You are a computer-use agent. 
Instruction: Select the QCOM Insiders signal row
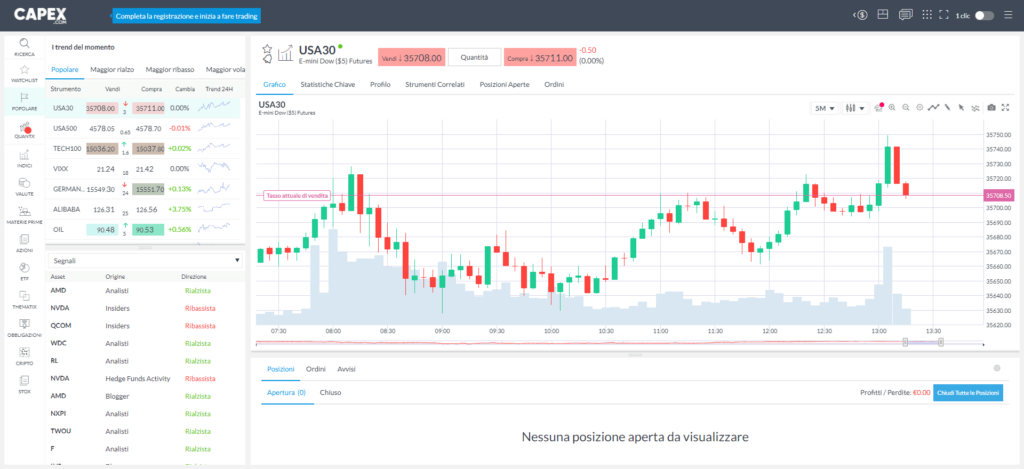146,325
